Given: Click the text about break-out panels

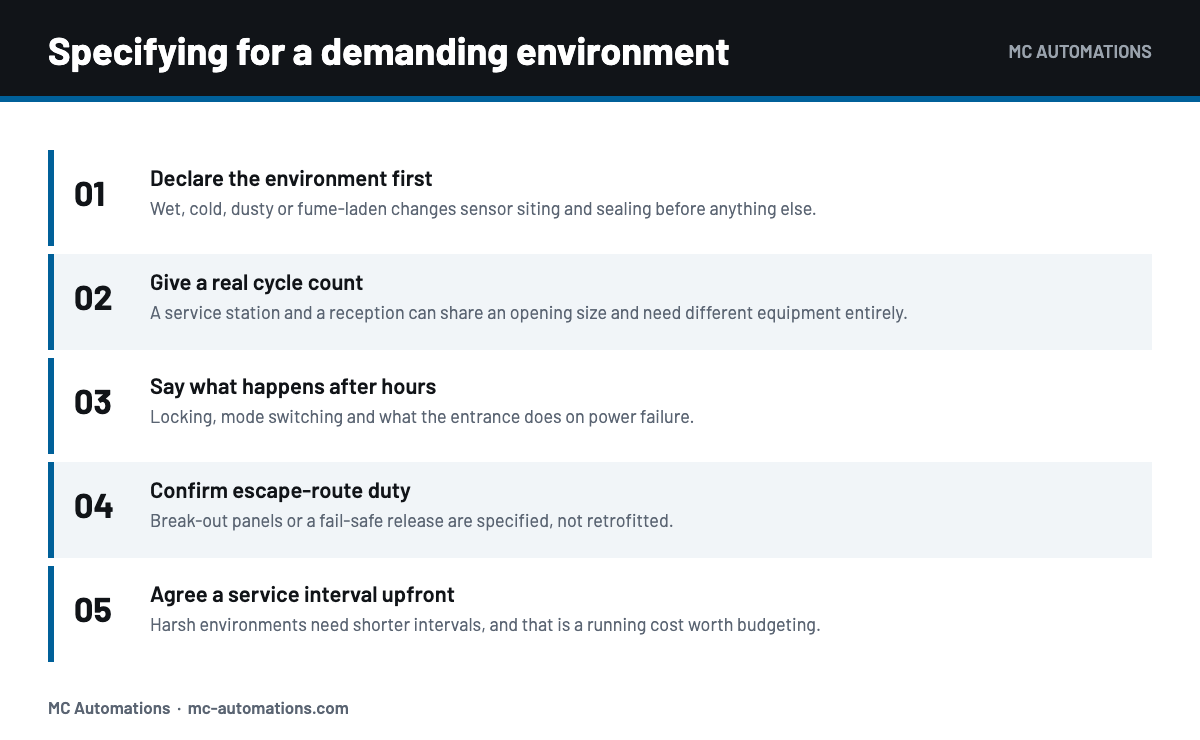Looking at the screenshot, I should click(411, 521).
